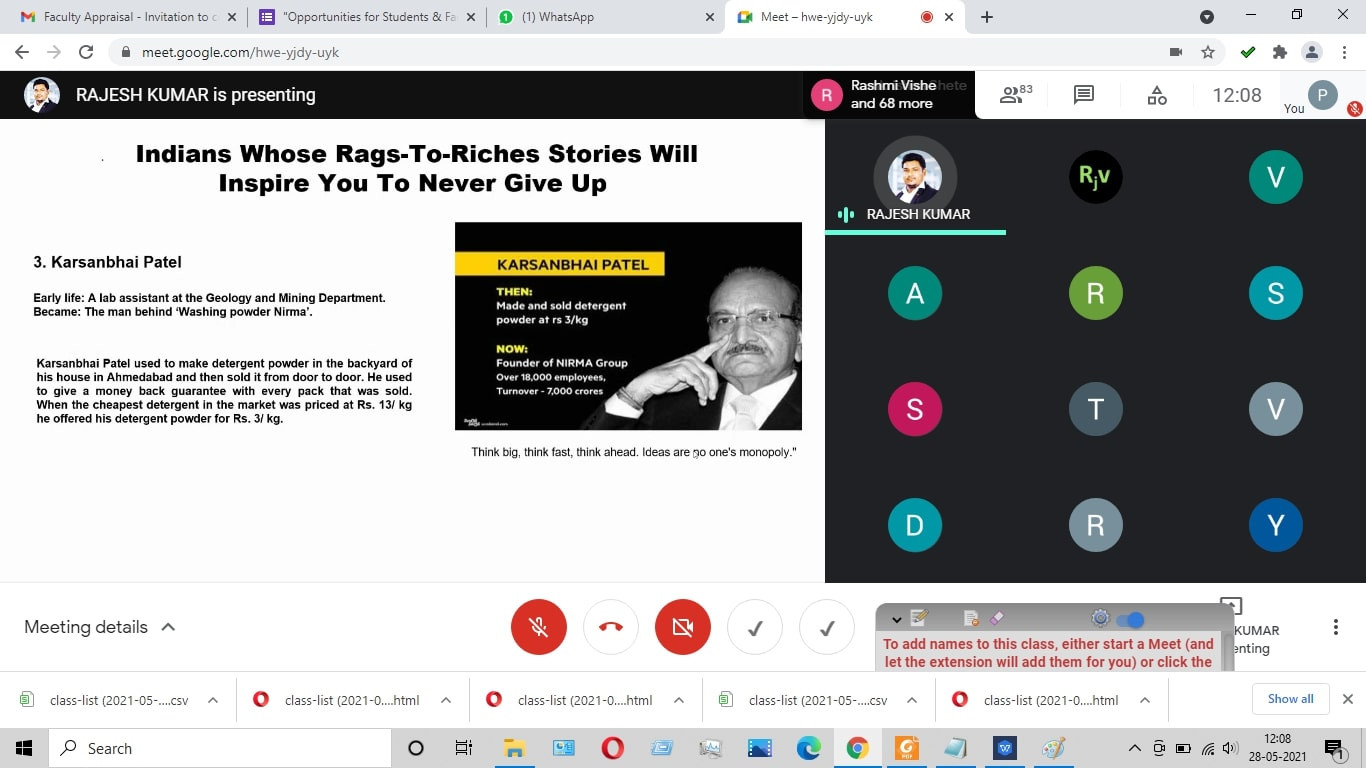Open the meeting chat panel
This screenshot has height=768, width=1366.
pos(1083,95)
